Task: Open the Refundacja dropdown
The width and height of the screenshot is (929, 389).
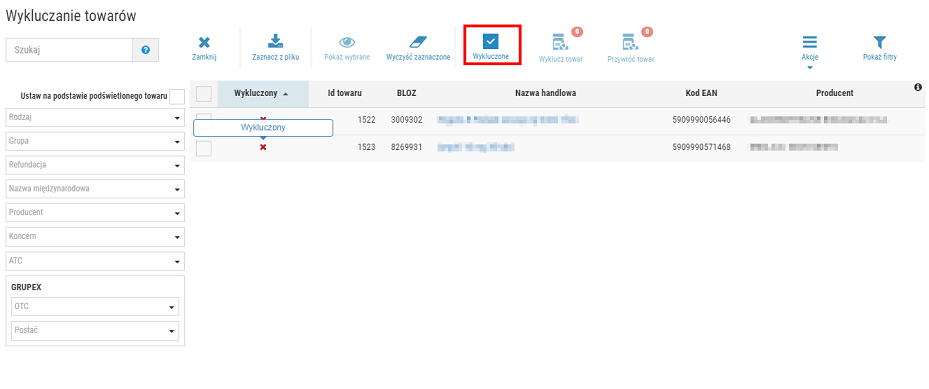Action: [x=95, y=165]
